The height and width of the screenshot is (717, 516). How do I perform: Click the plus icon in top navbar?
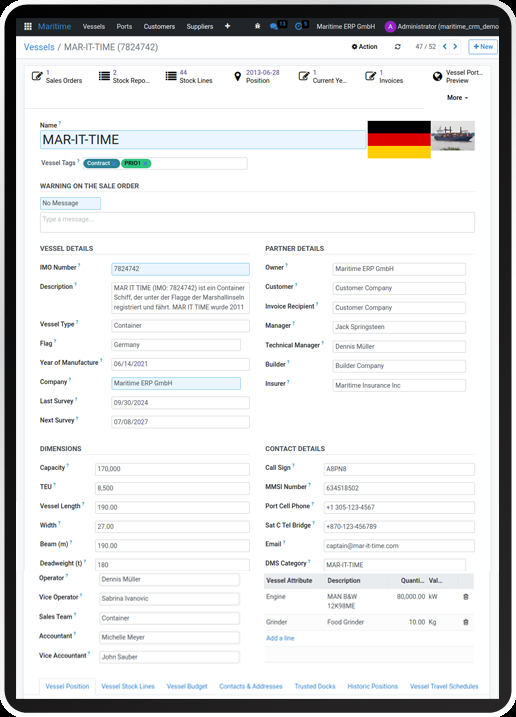[227, 26]
